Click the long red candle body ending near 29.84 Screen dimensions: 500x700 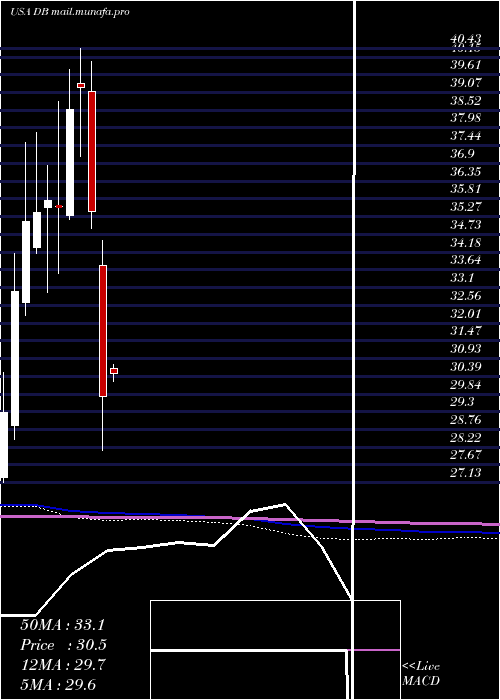click(103, 331)
